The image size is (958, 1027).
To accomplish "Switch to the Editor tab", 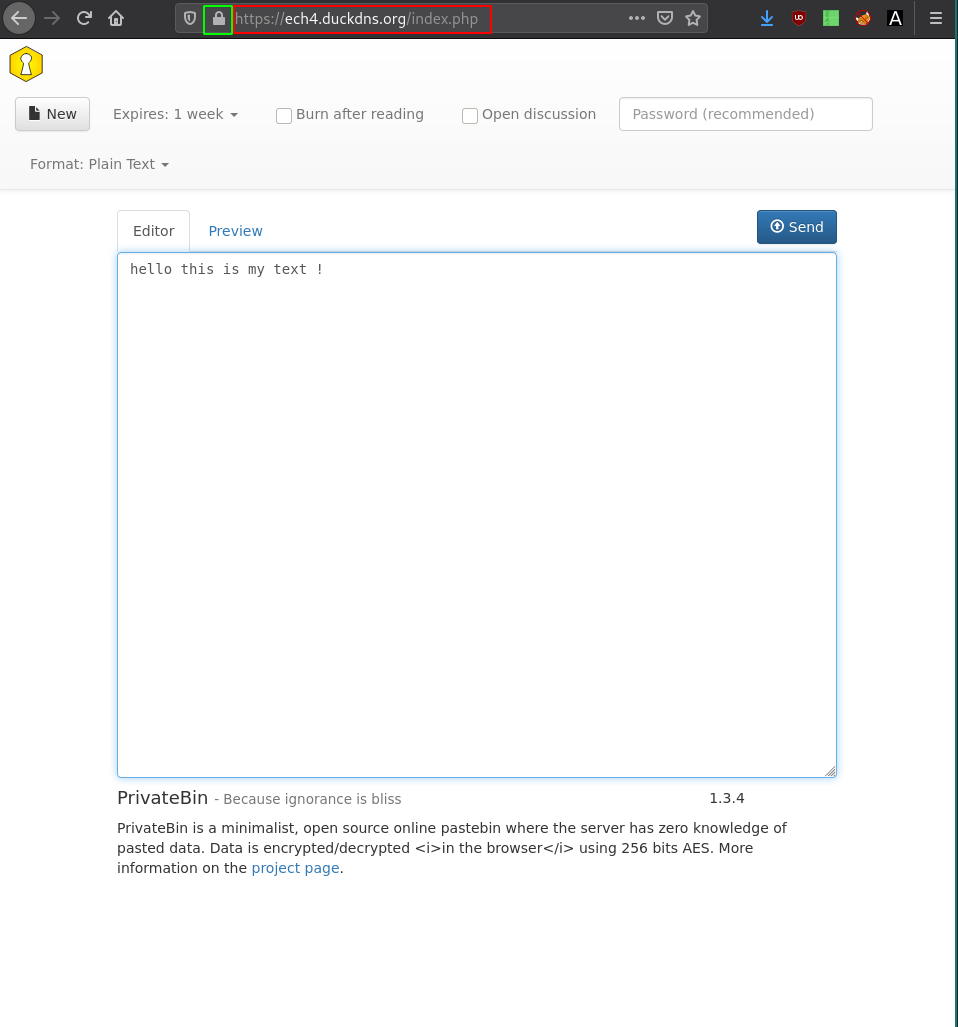I will (x=154, y=231).
